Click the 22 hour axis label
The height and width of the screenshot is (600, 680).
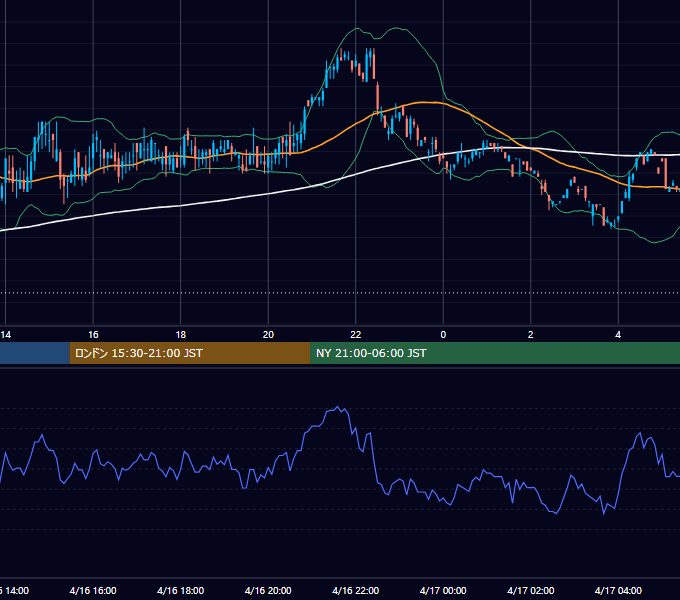point(356,335)
